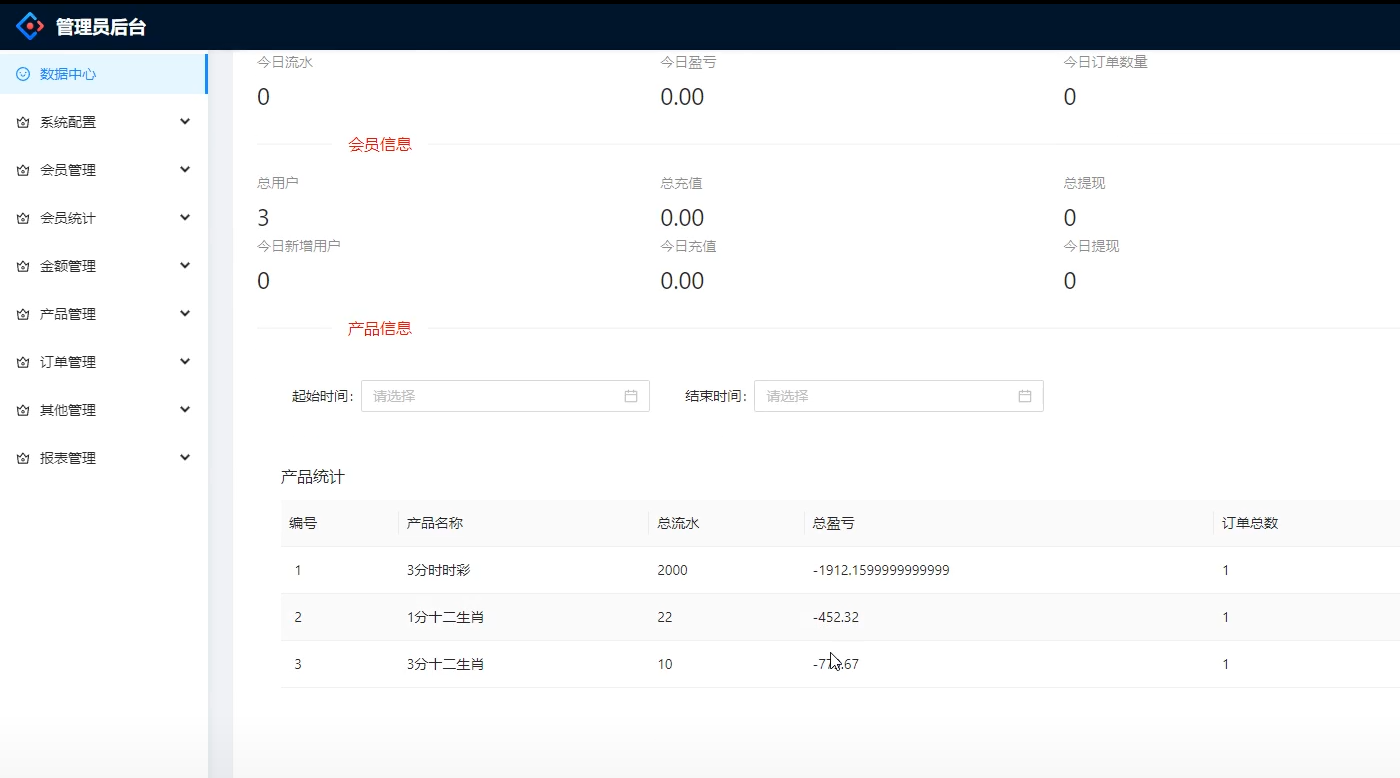
Task: Click the 会员统计 sidebar icon
Action: pos(22,217)
